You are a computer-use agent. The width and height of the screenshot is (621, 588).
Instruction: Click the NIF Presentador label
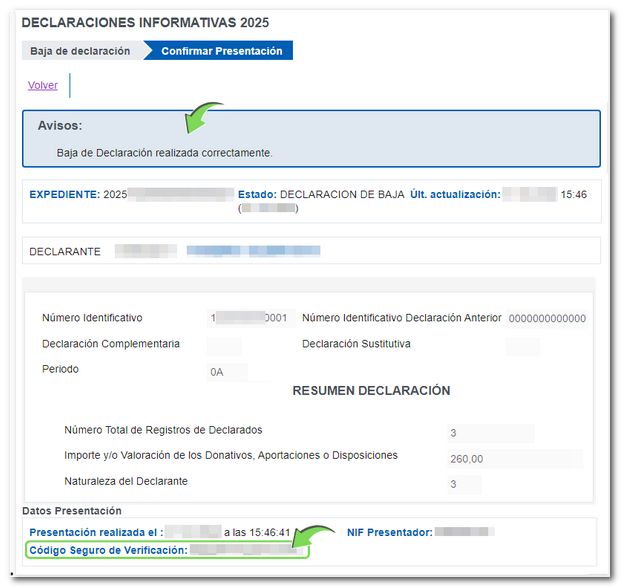coord(389,532)
